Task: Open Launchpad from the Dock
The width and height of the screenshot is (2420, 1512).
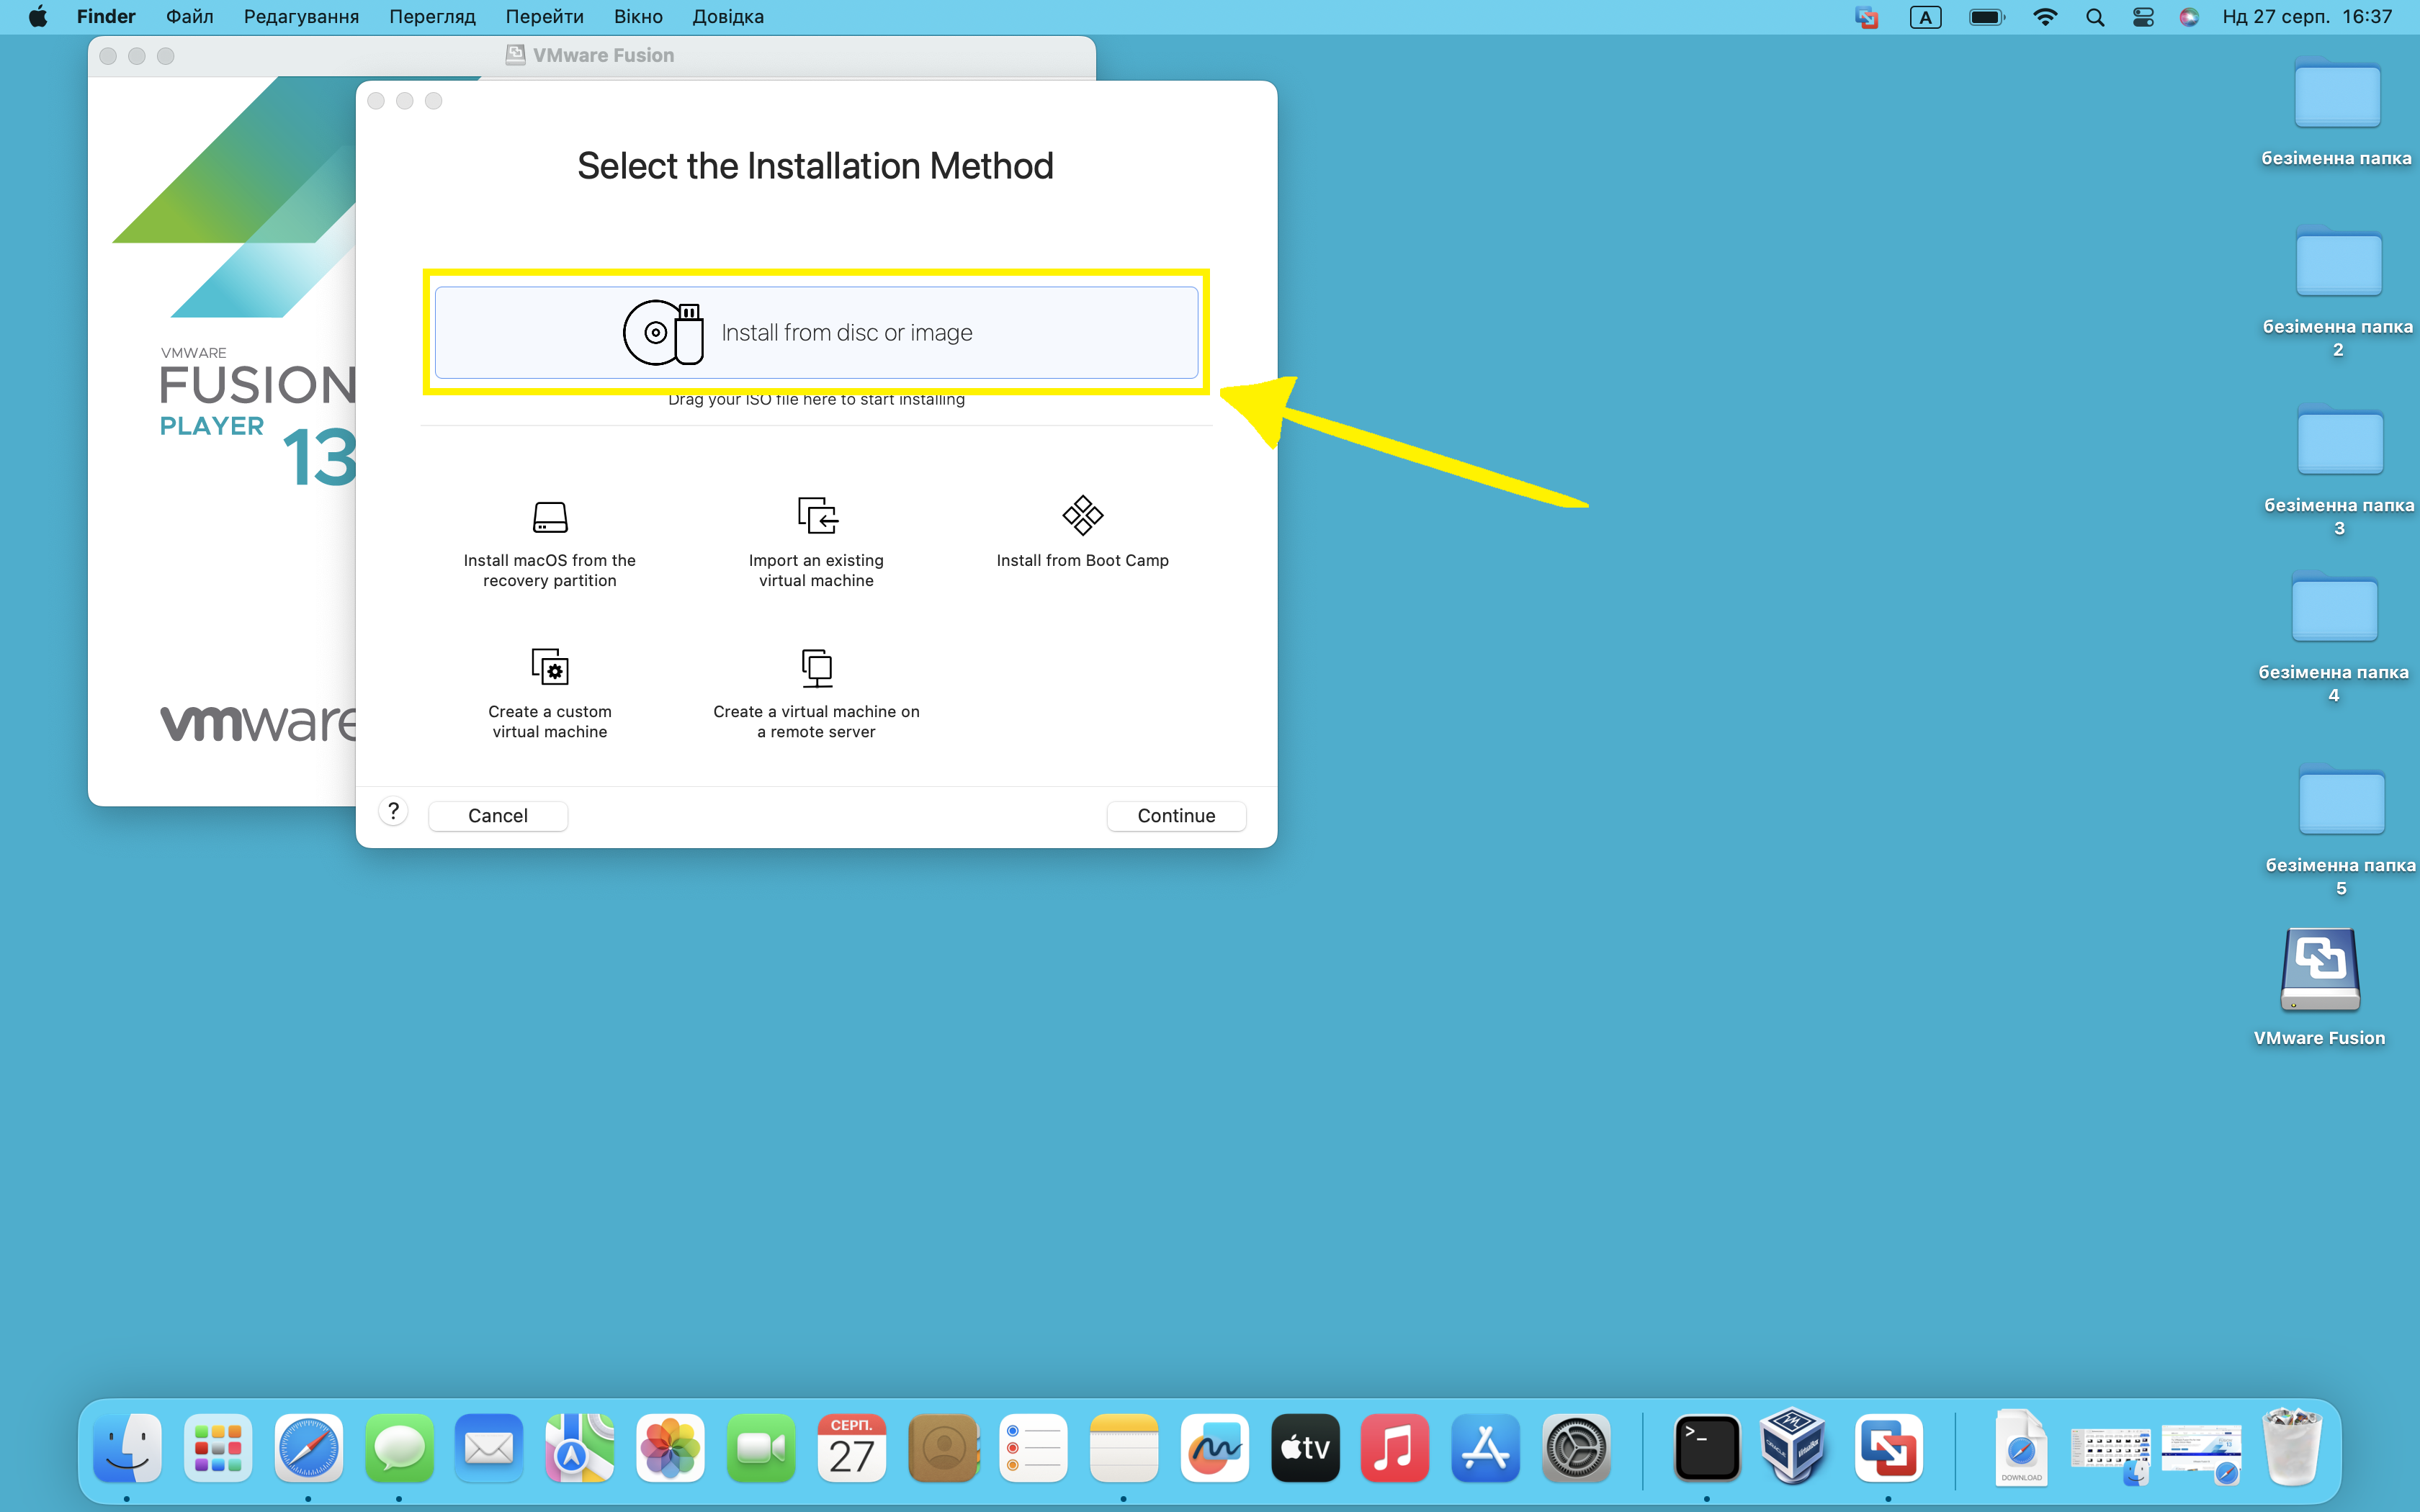Action: [x=217, y=1447]
